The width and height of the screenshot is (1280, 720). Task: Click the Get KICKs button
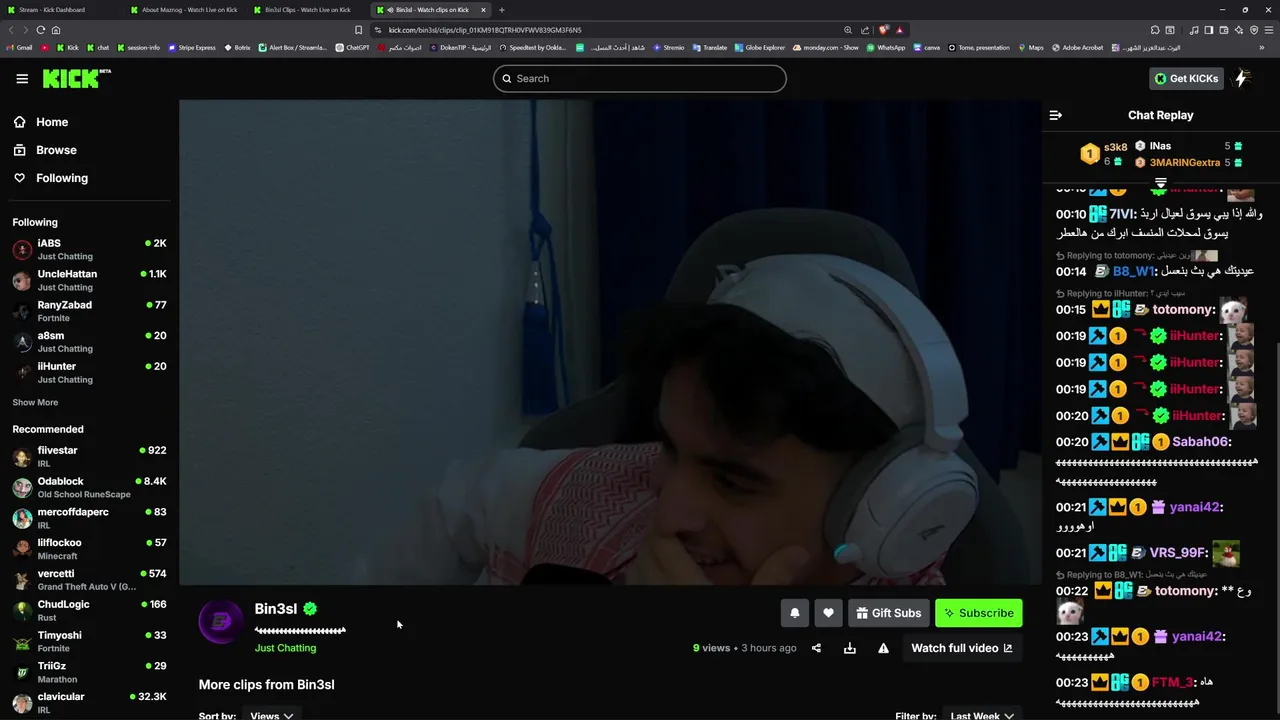(x=1187, y=79)
